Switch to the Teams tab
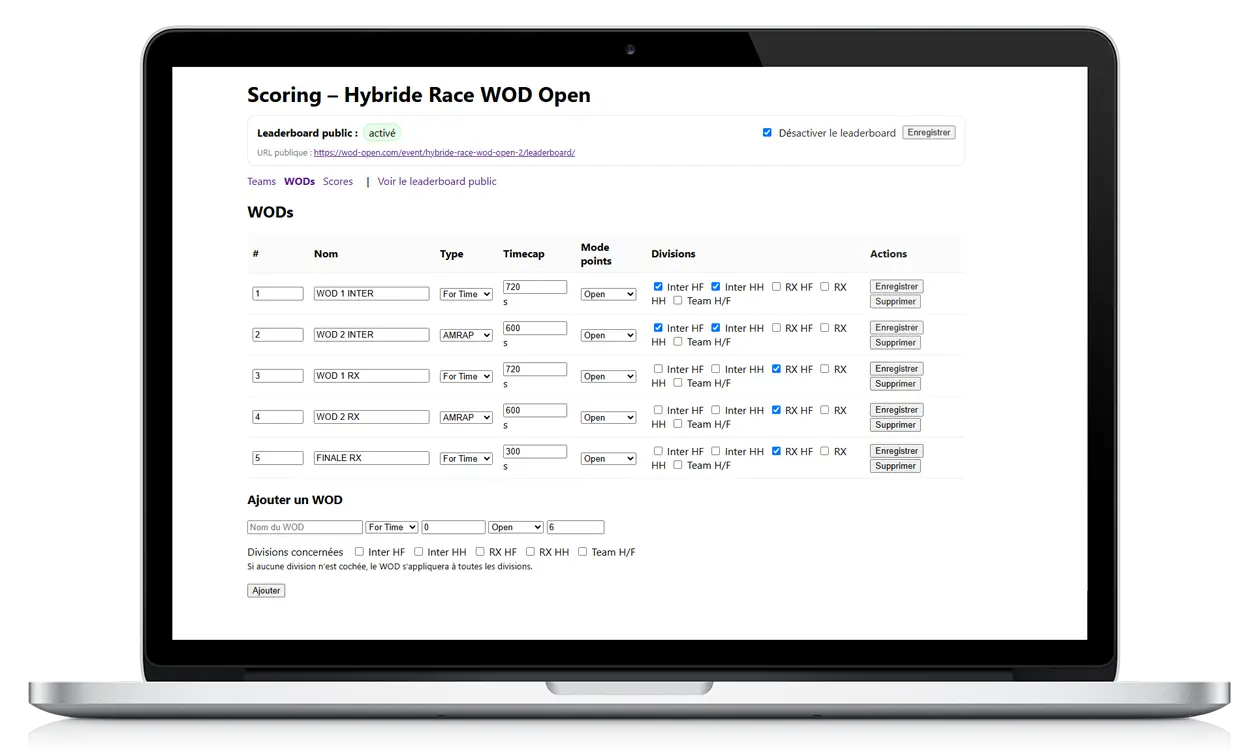This screenshot has height=756, width=1260. coord(261,182)
